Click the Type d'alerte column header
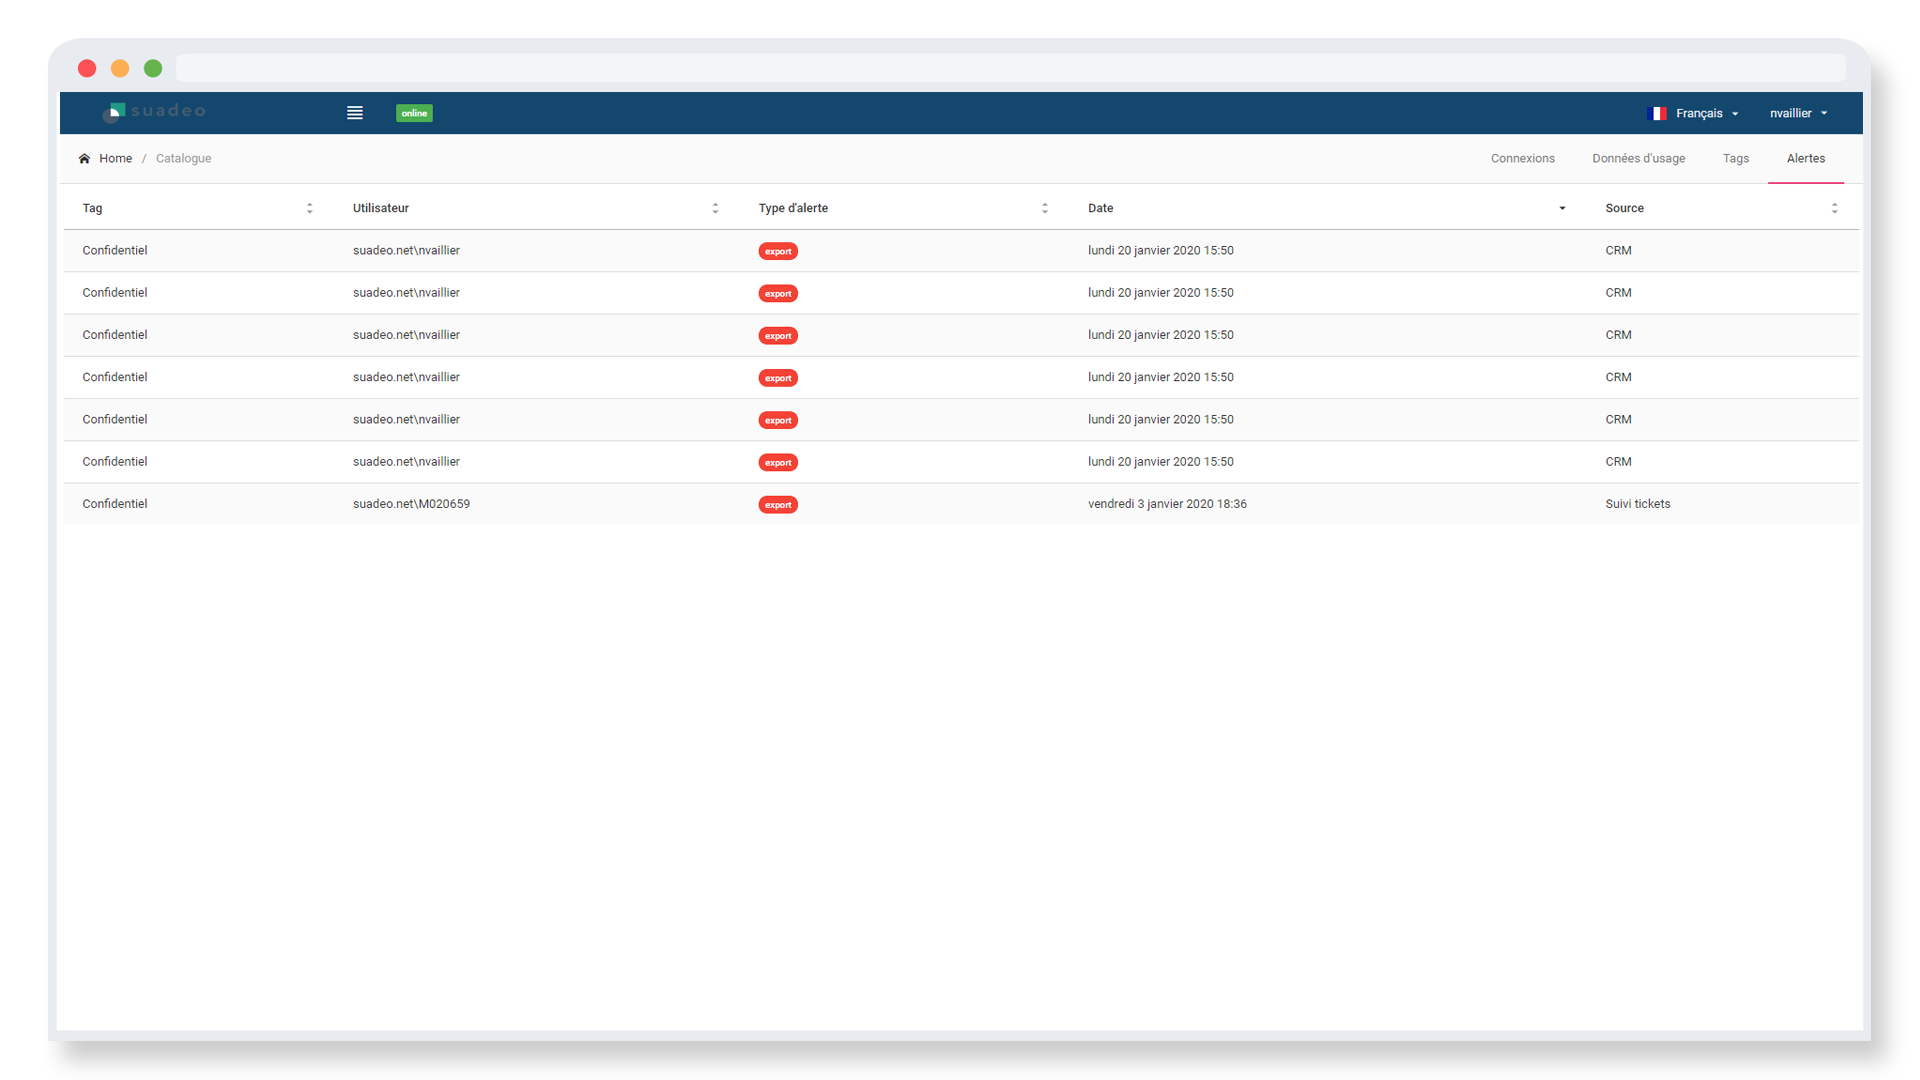 pos(793,208)
